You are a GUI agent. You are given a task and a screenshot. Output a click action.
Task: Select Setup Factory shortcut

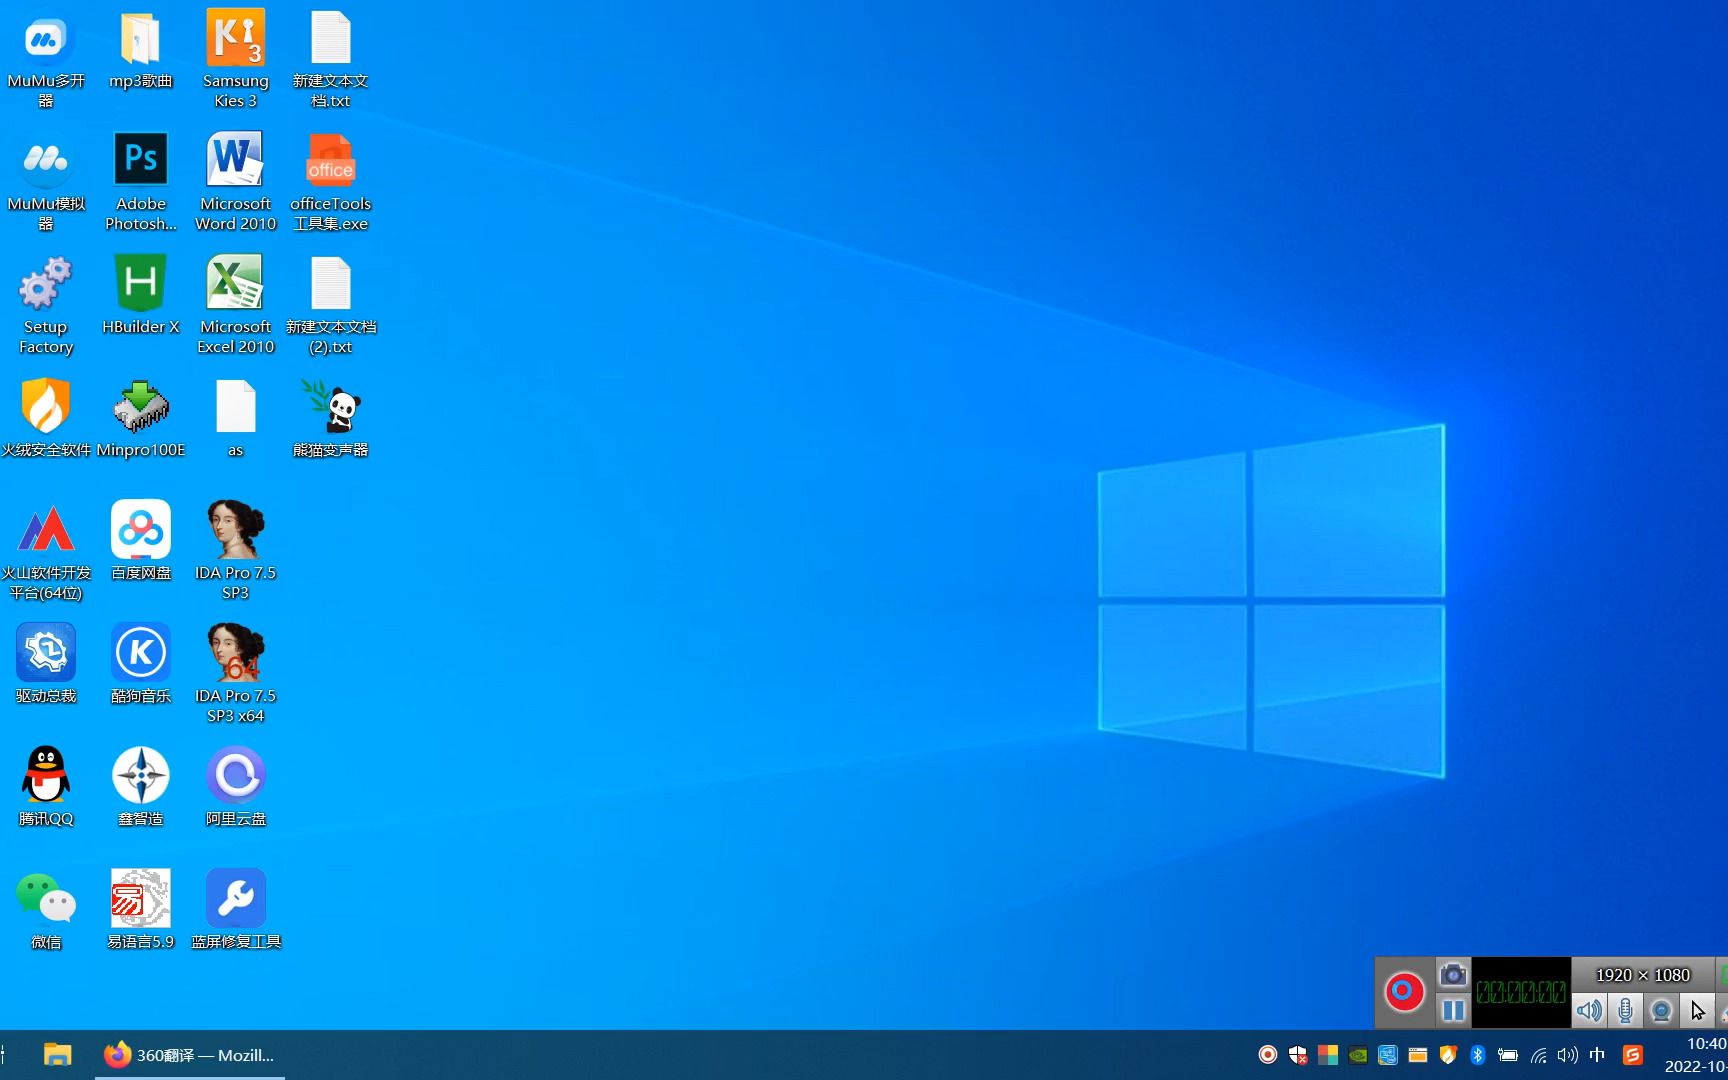(45, 304)
